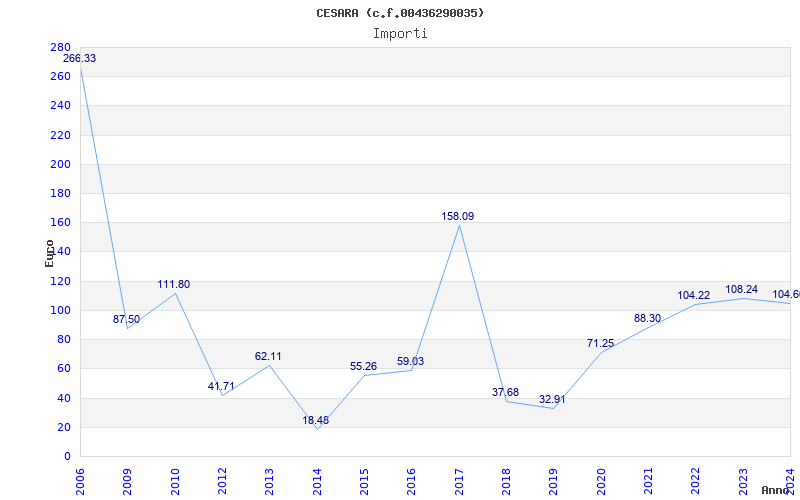Viewport: 800px width, 500px height.
Task: Click the 280 y-axis tick label
Action: tap(61, 47)
